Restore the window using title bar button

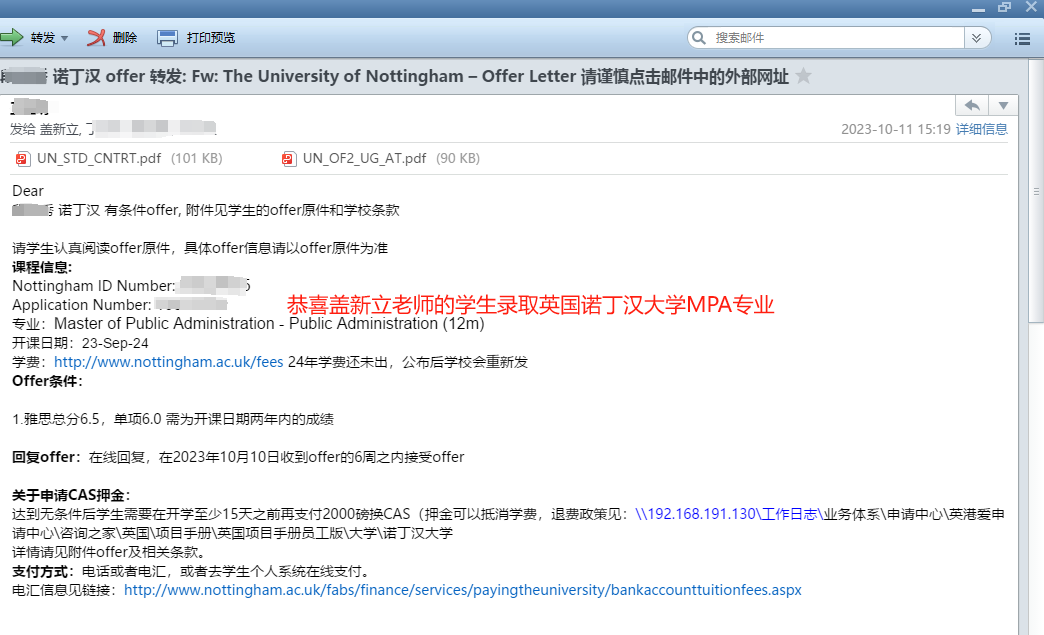pos(1004,7)
